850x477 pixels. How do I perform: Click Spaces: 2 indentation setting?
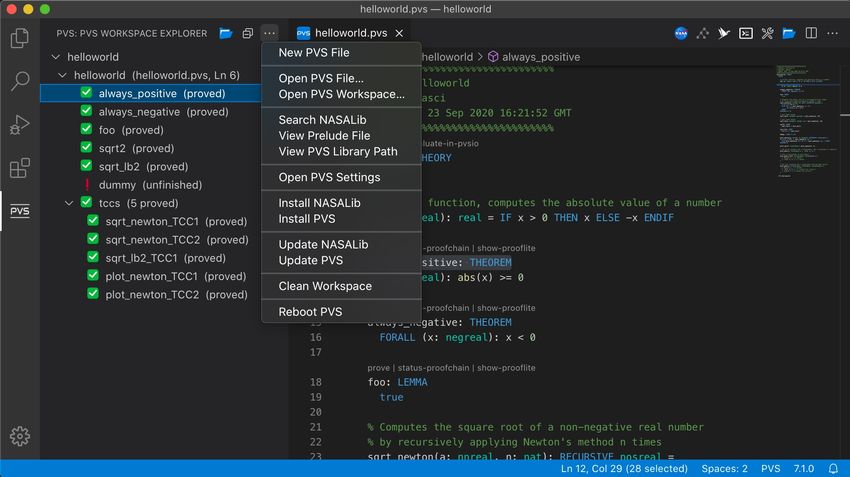coord(724,468)
